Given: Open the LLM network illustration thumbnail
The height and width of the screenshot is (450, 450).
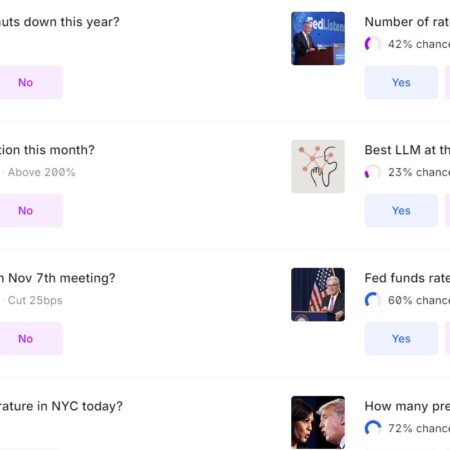Looking at the screenshot, I should (x=318, y=166).
